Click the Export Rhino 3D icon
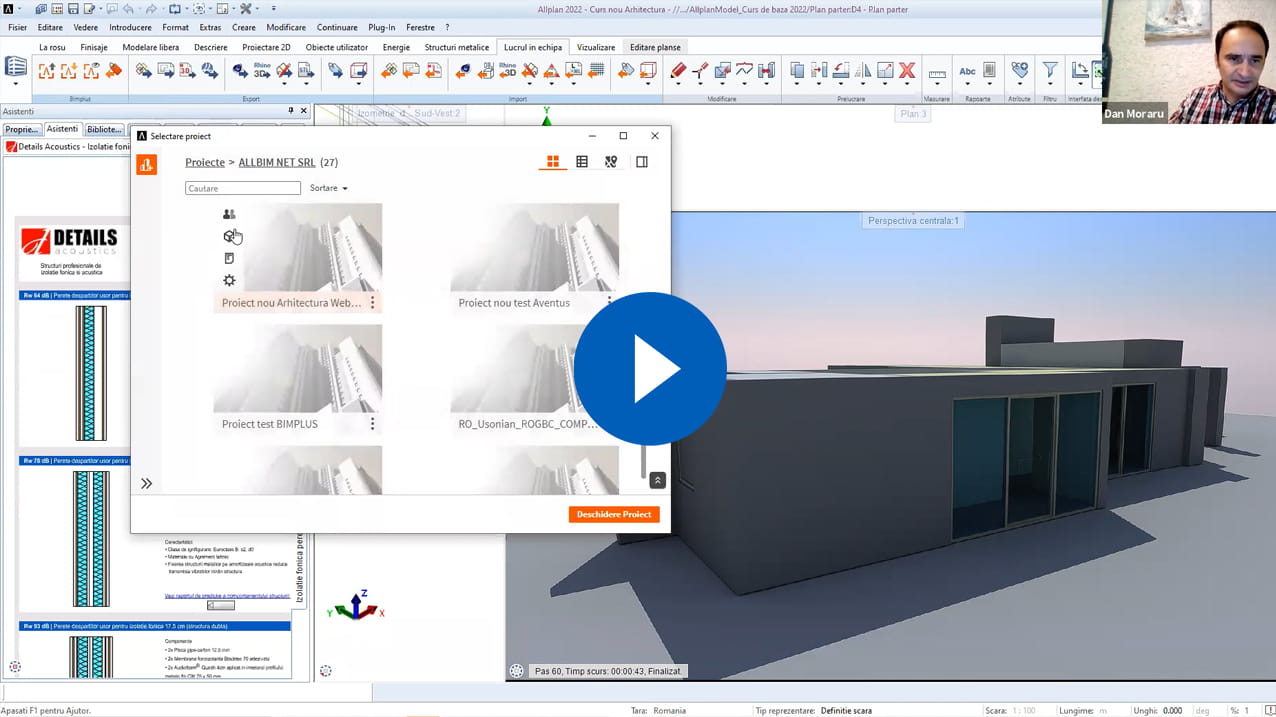This screenshot has height=717, width=1276. click(262, 71)
